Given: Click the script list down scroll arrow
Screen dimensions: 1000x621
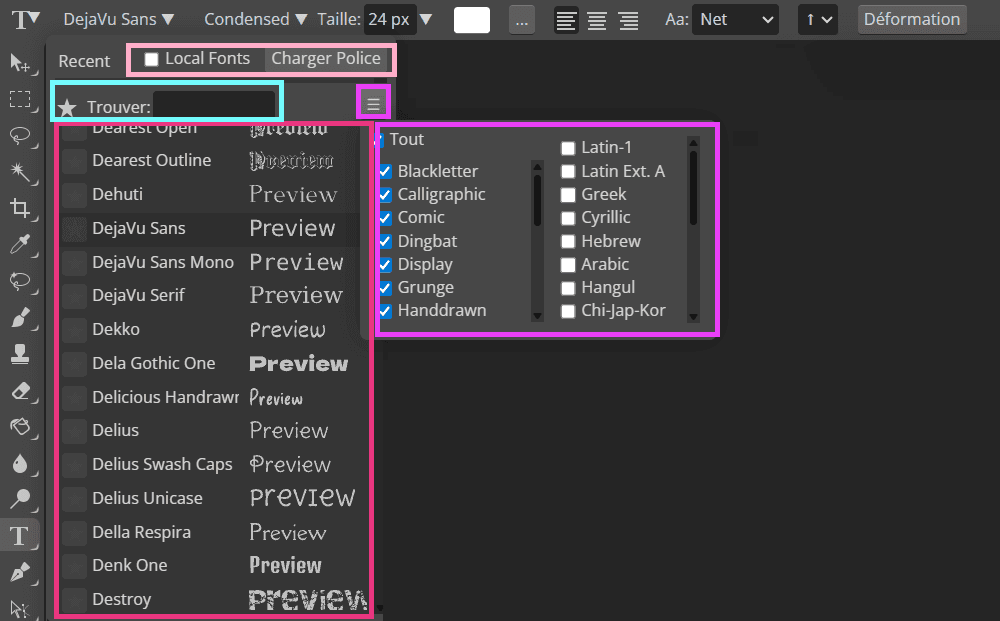Looking at the screenshot, I should tap(694, 317).
